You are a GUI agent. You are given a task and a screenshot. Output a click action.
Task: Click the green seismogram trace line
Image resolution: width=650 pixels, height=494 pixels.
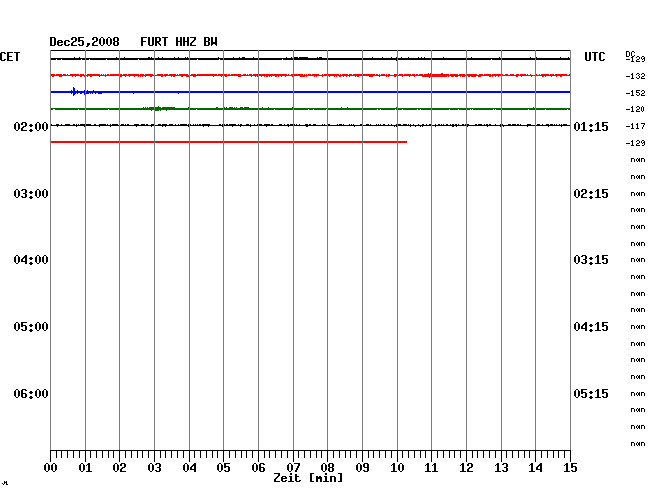pyautogui.click(x=310, y=109)
